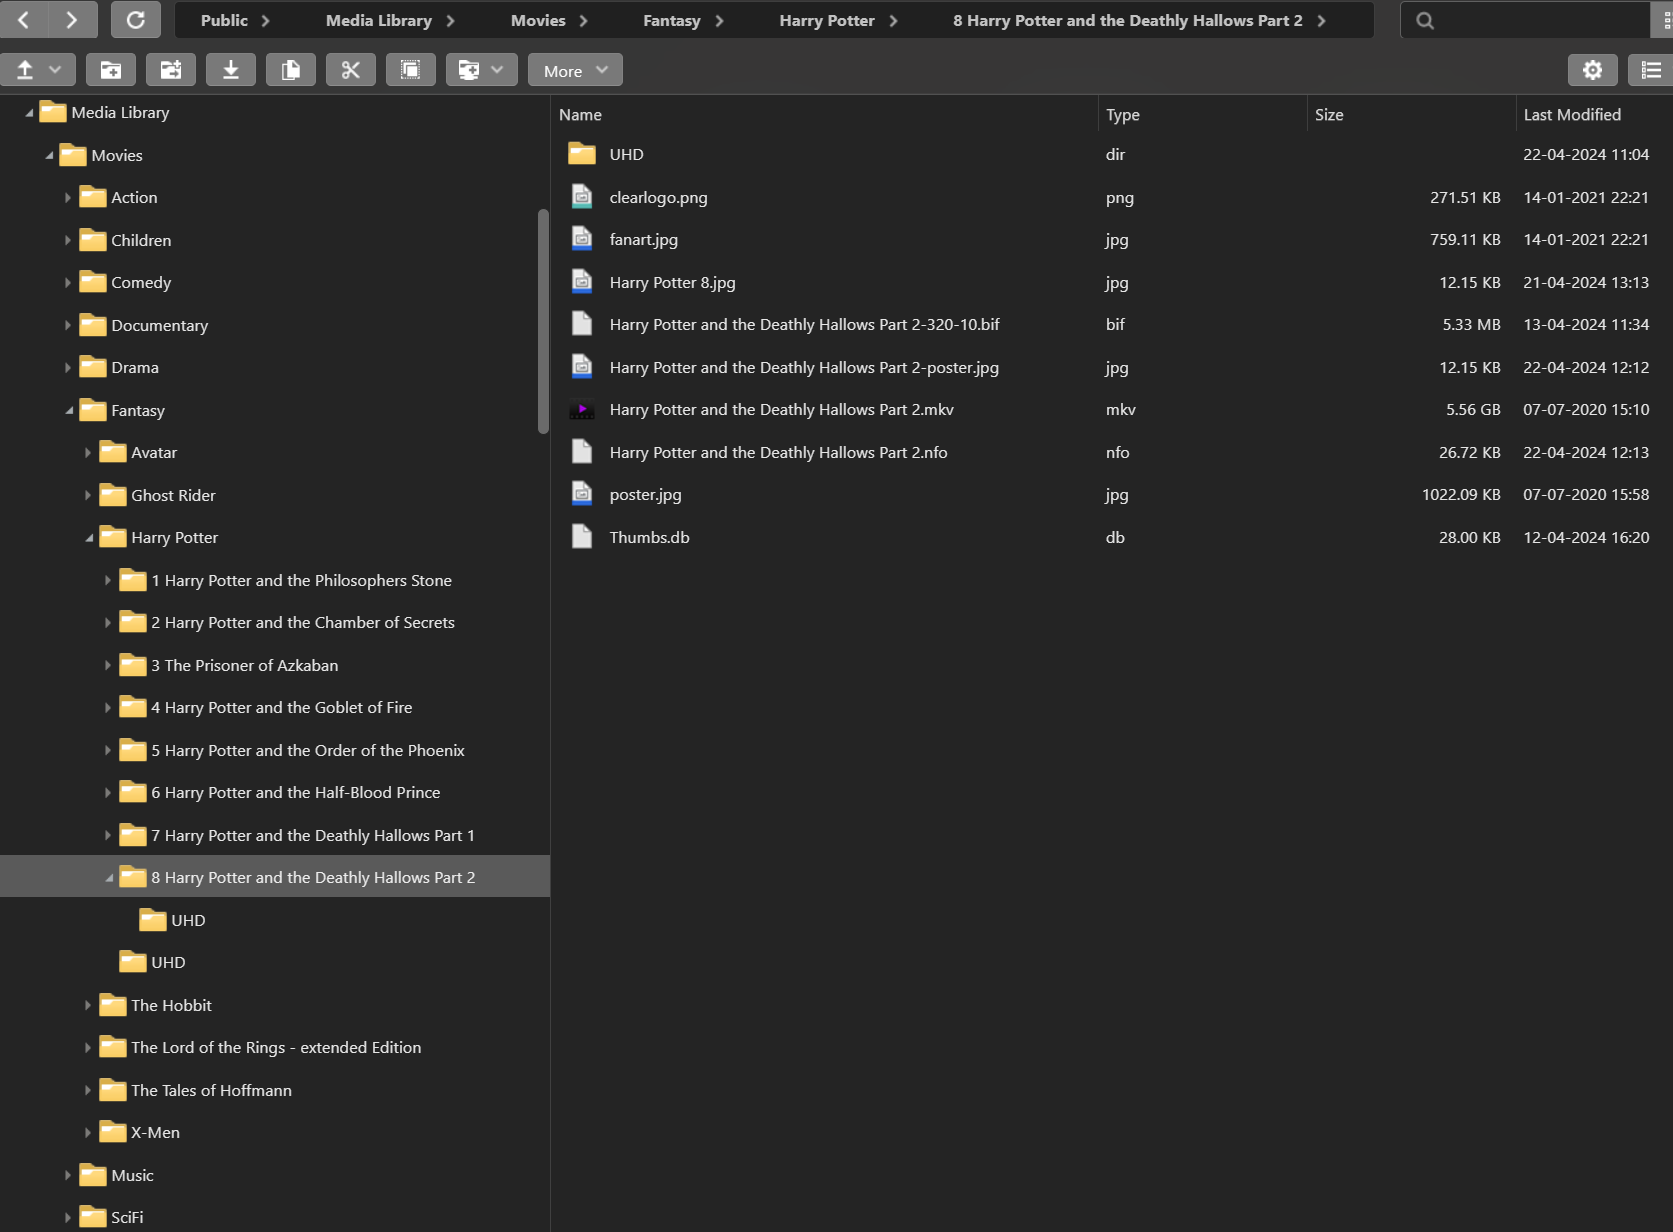1673x1232 pixels.
Task: Click the mkv video file icon
Action: [x=582, y=410]
